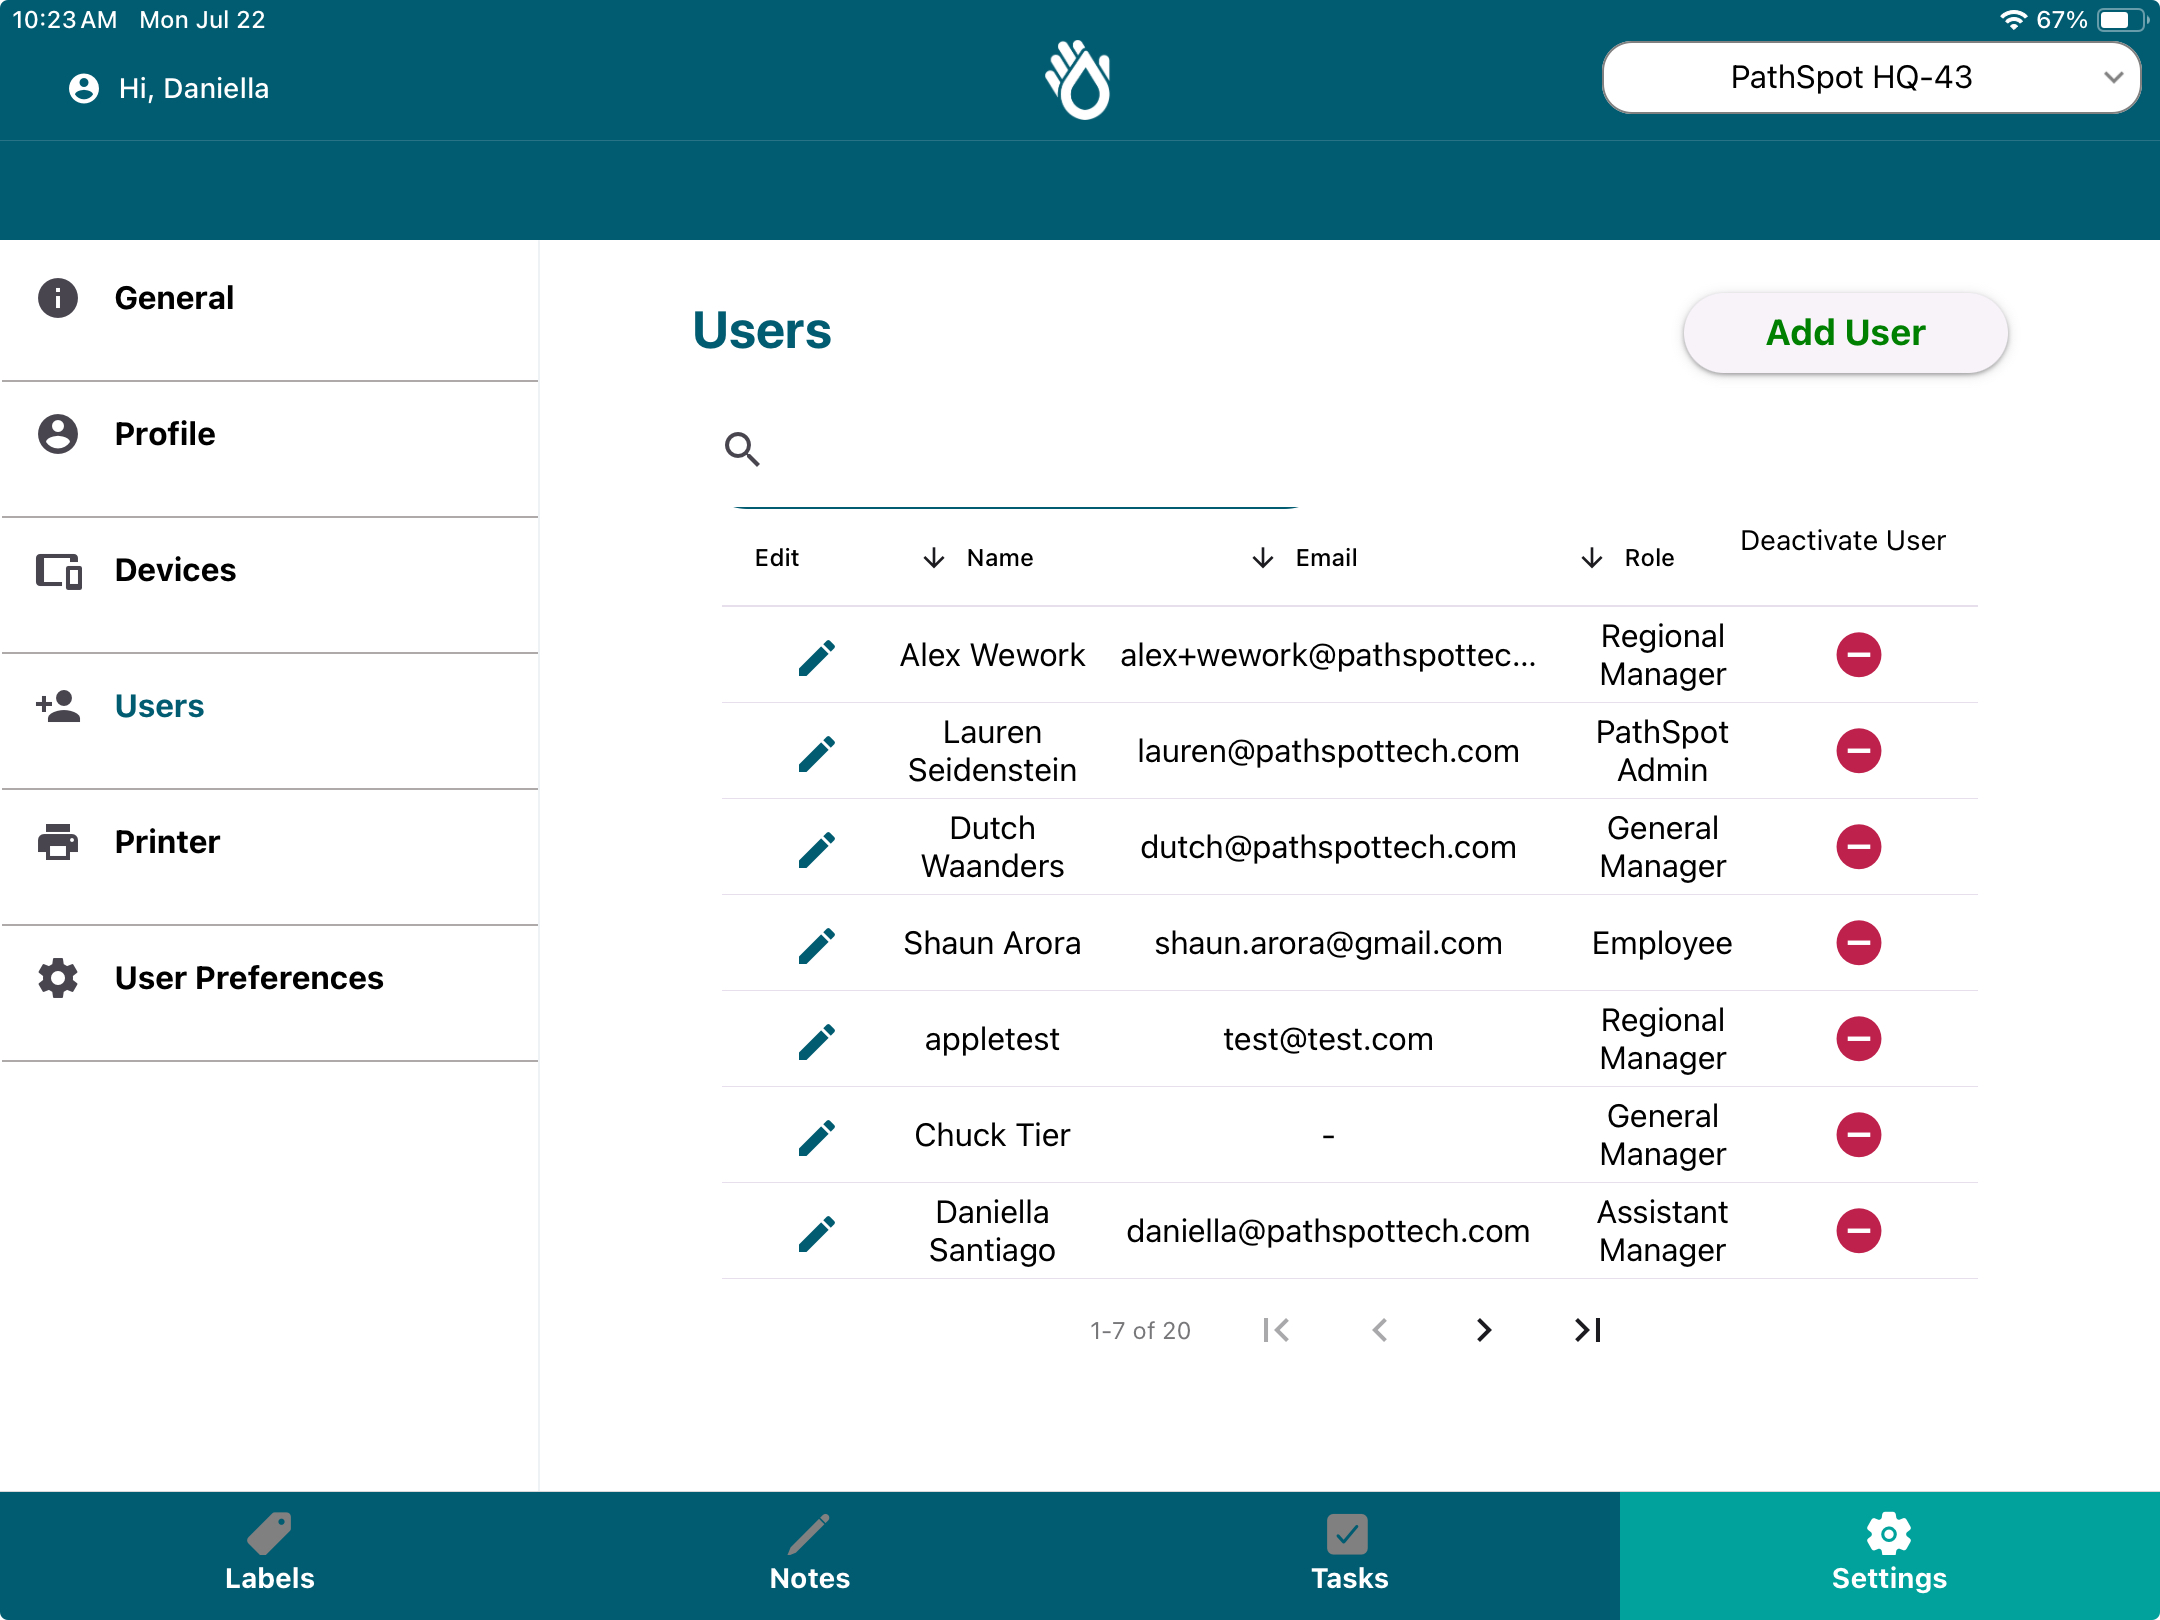This screenshot has height=1620, width=2160.
Task: Click the Add User button
Action: tap(1845, 333)
